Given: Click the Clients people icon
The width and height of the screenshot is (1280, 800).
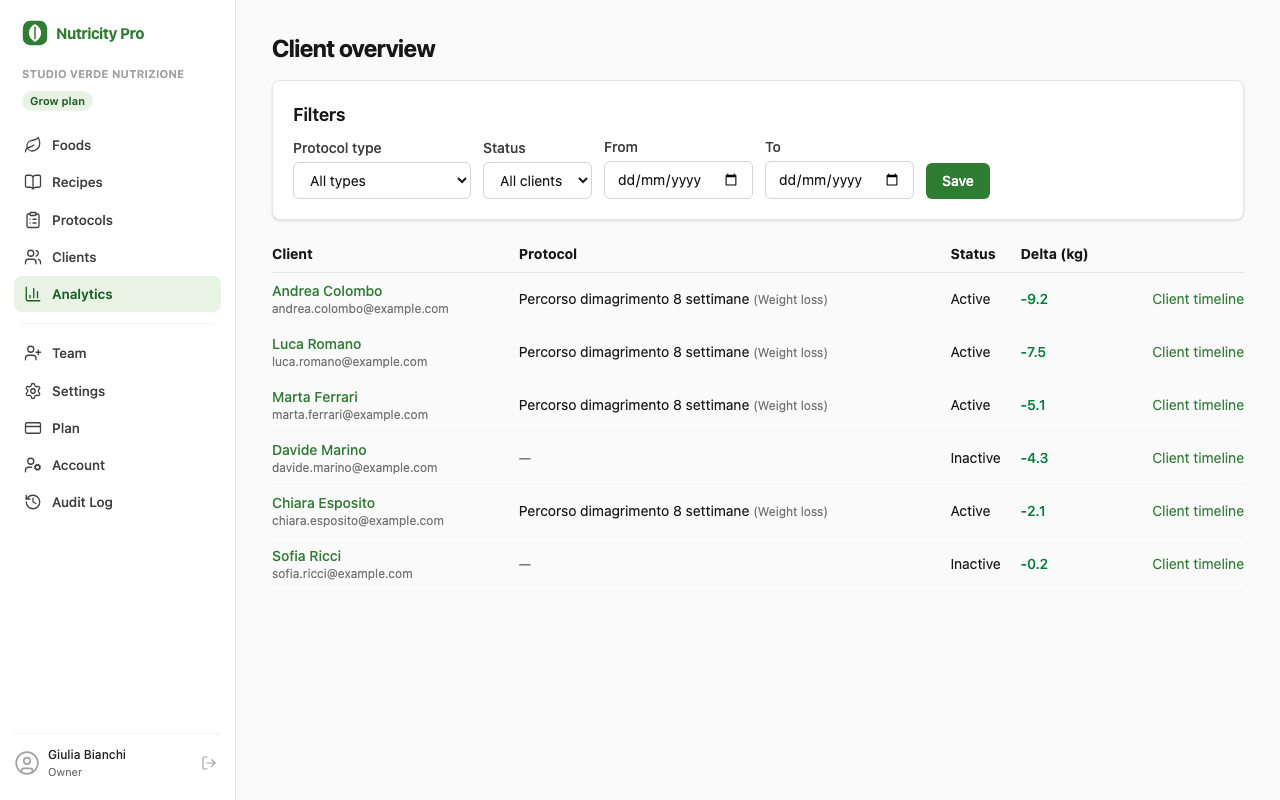Looking at the screenshot, I should point(33,257).
